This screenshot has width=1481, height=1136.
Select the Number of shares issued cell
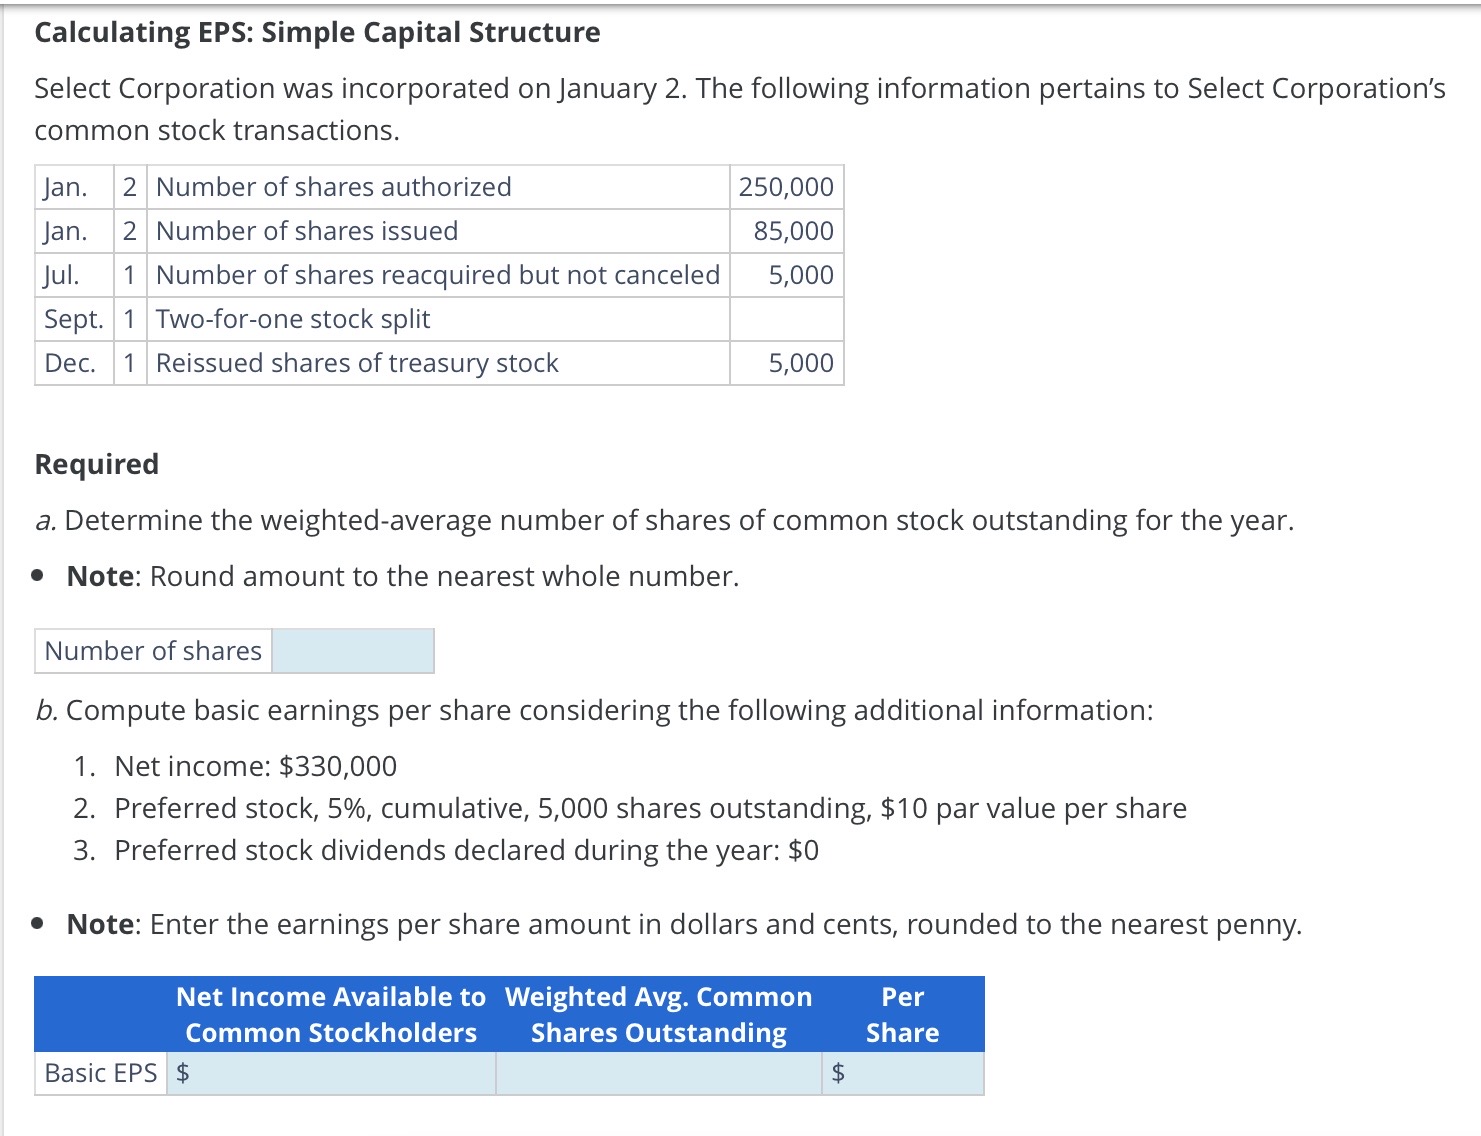[306, 230]
